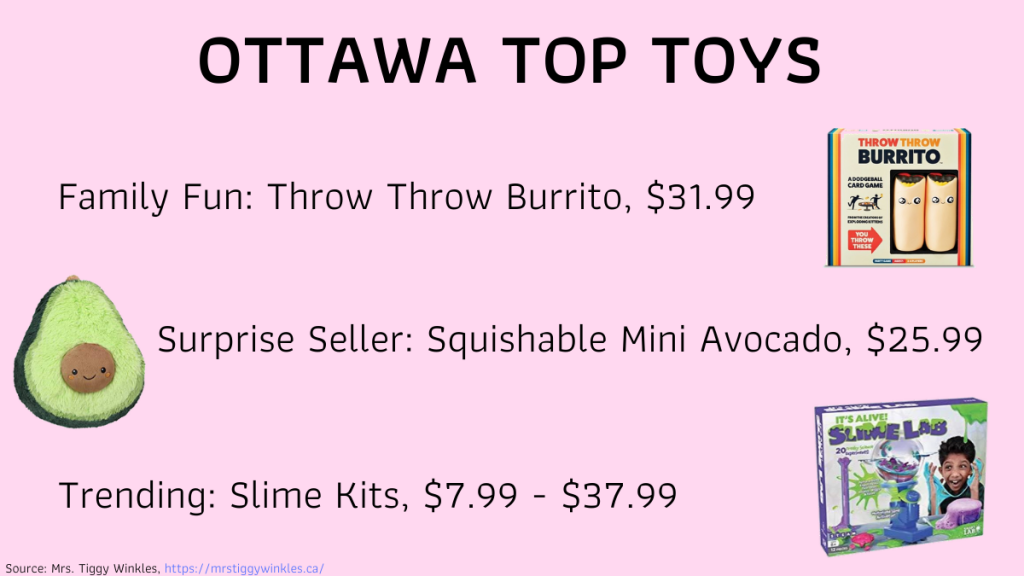Click the 'Slime Lab' logo on box
This screenshot has width=1024, height=576.
click(x=886, y=433)
